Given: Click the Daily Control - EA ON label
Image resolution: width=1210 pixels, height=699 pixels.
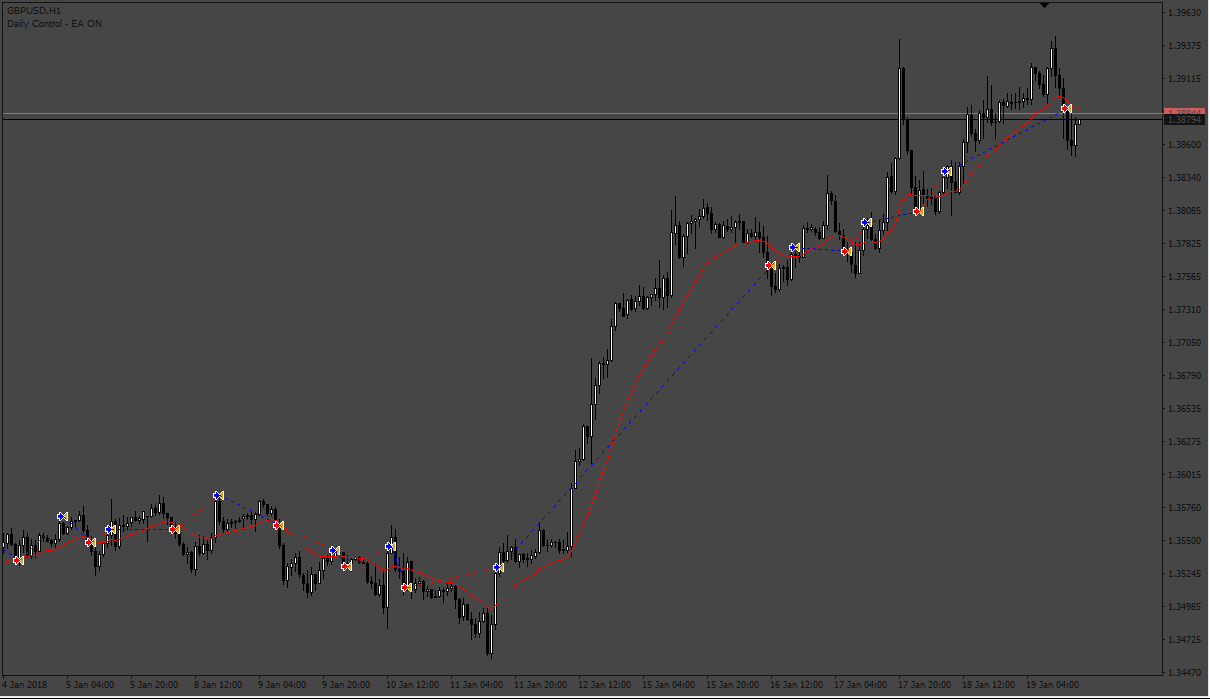Looking at the screenshot, I should click(x=54, y=23).
